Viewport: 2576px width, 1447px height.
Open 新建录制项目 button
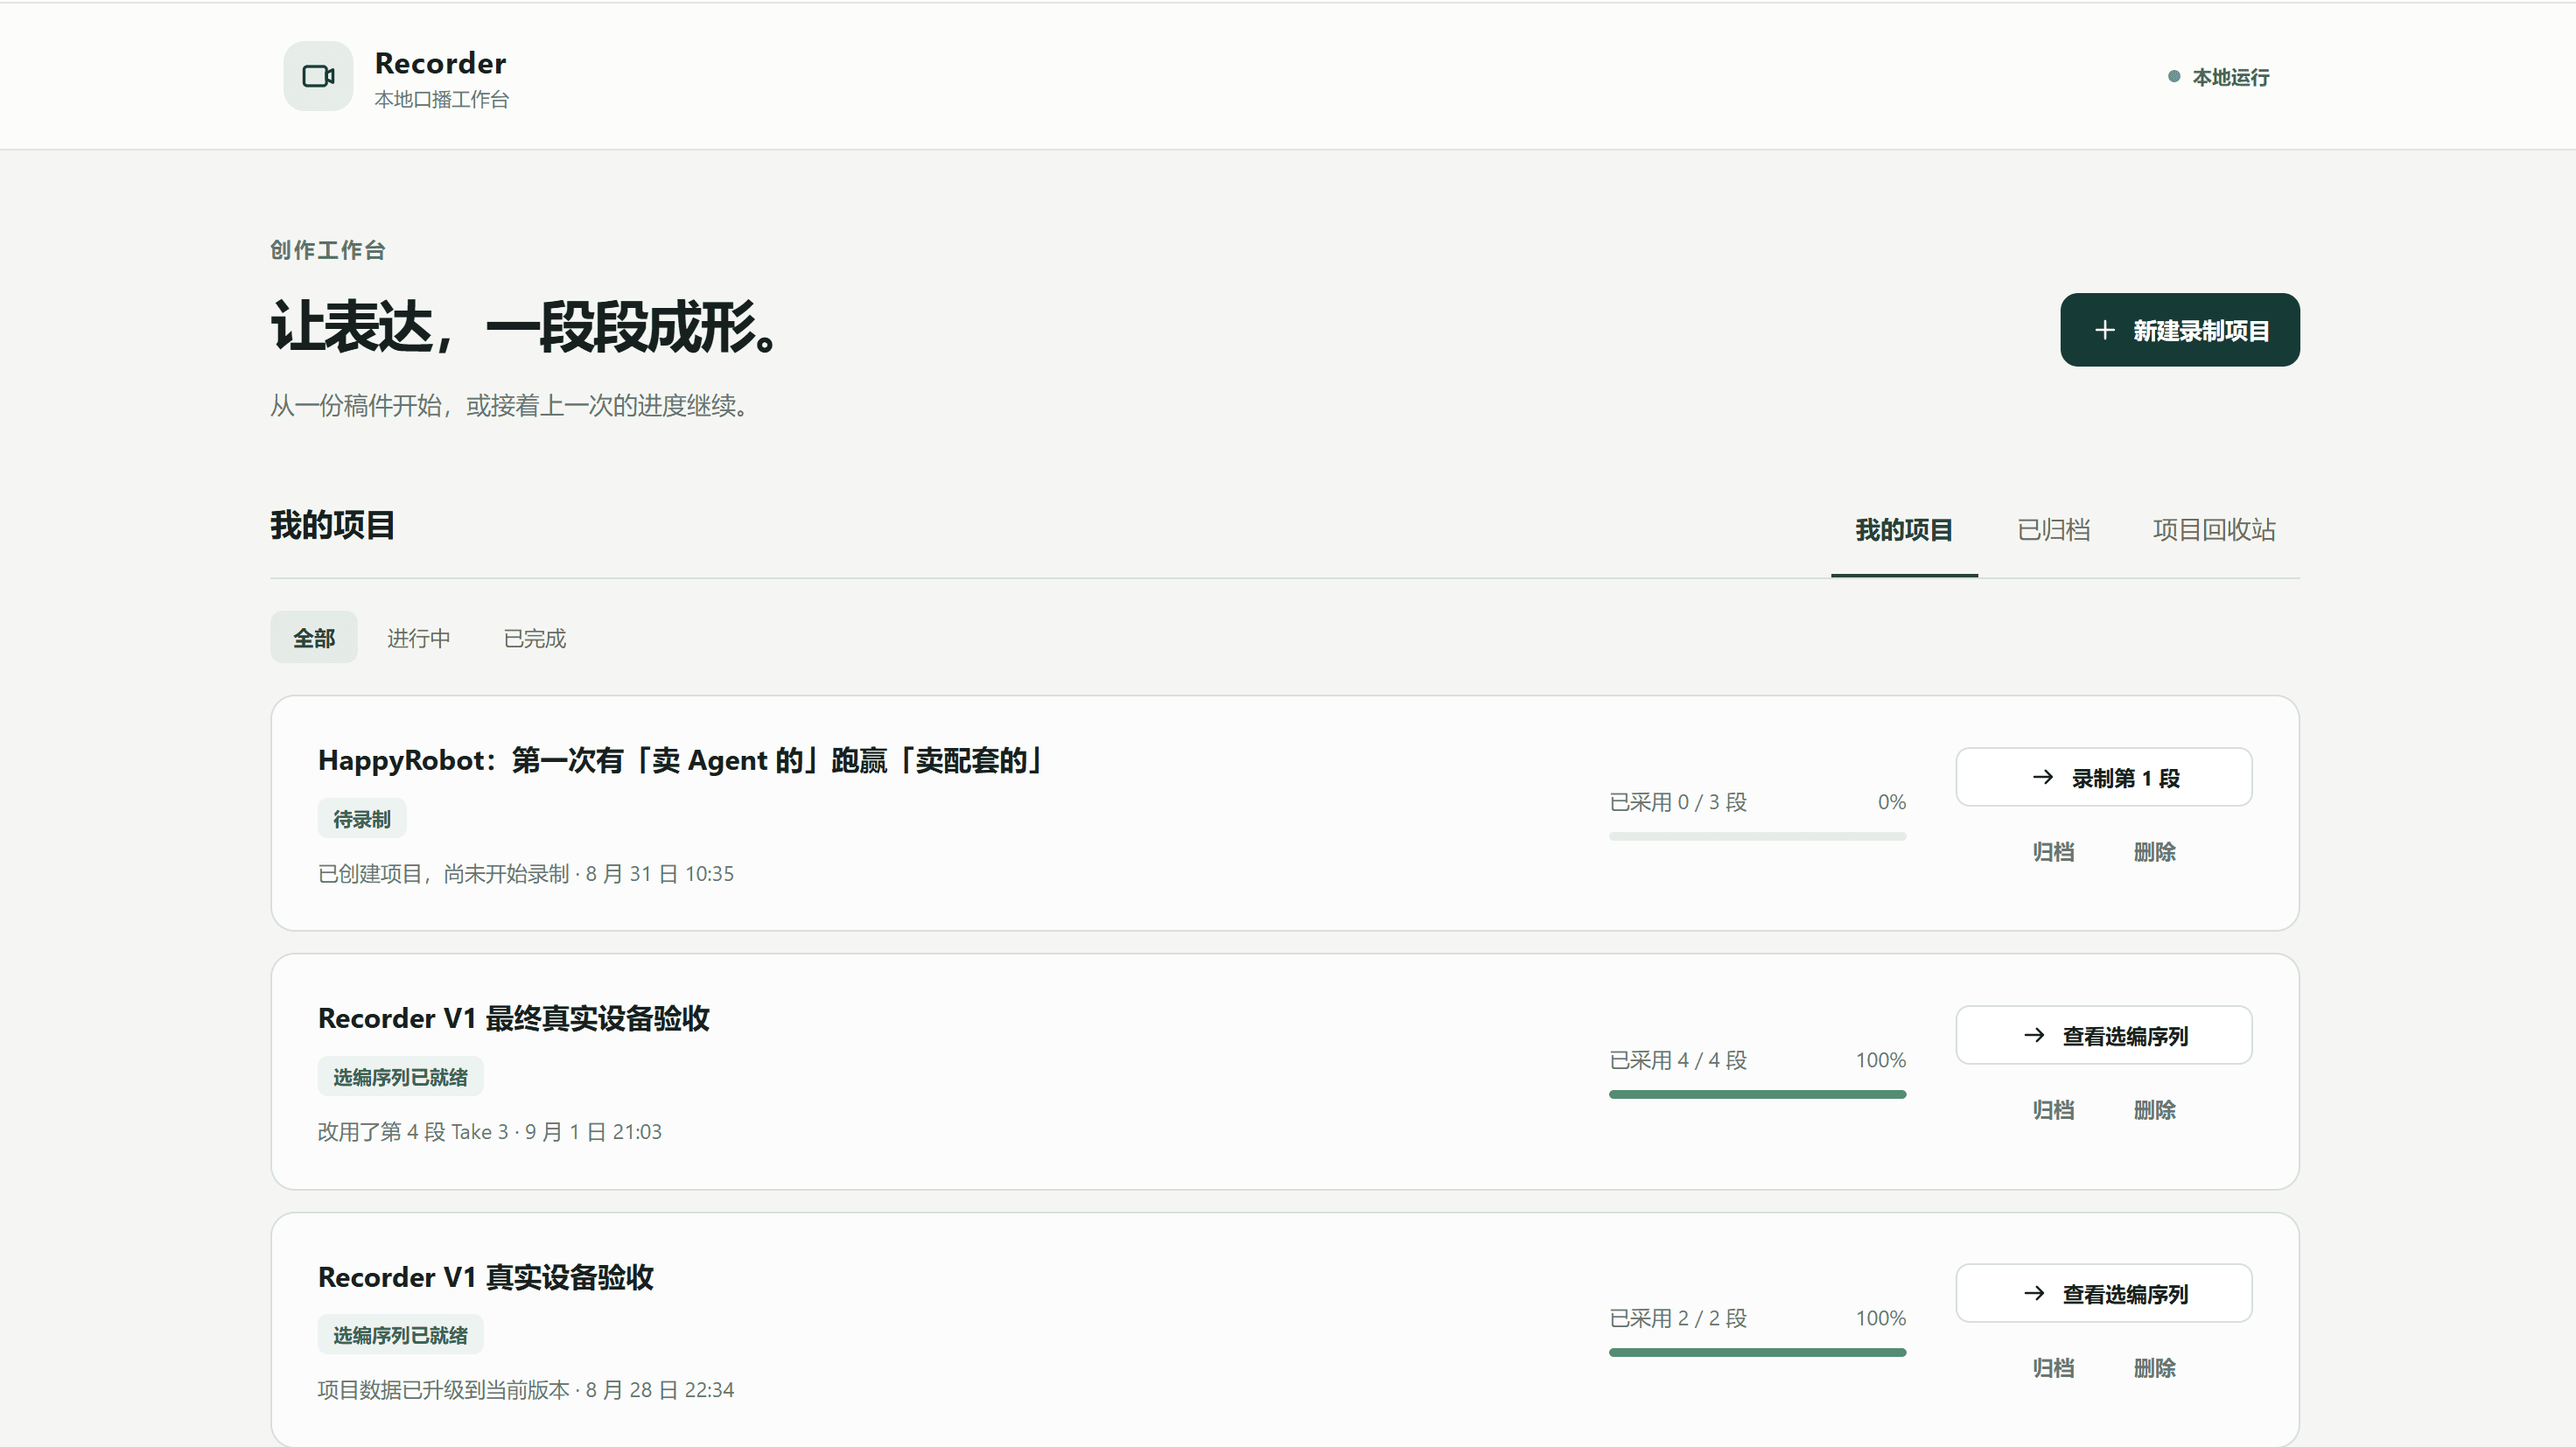(2179, 330)
